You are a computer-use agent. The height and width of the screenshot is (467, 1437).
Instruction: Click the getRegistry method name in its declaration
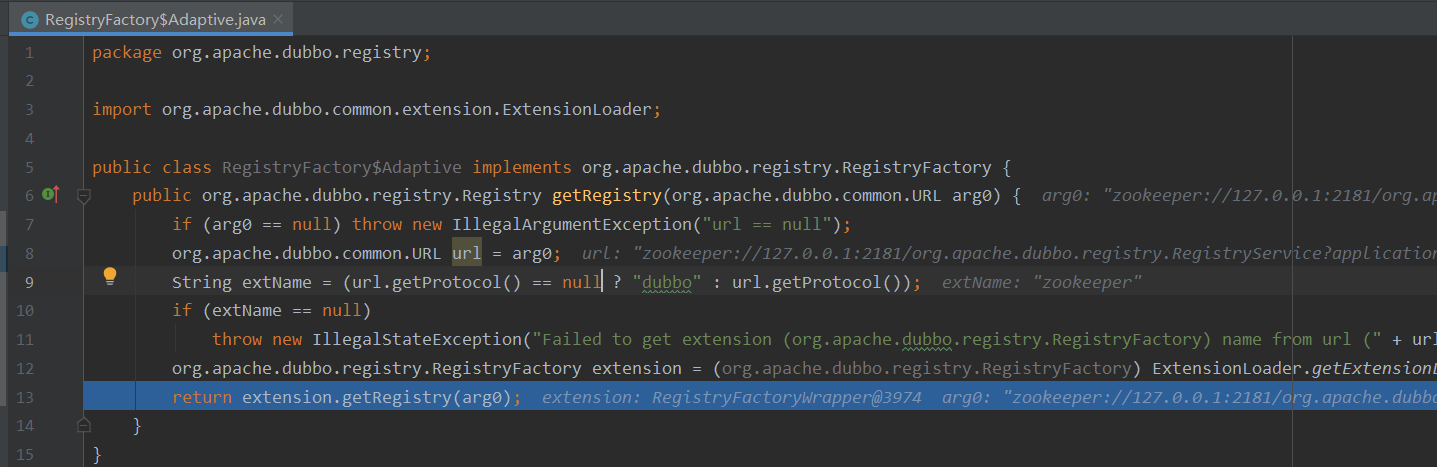coord(605,196)
